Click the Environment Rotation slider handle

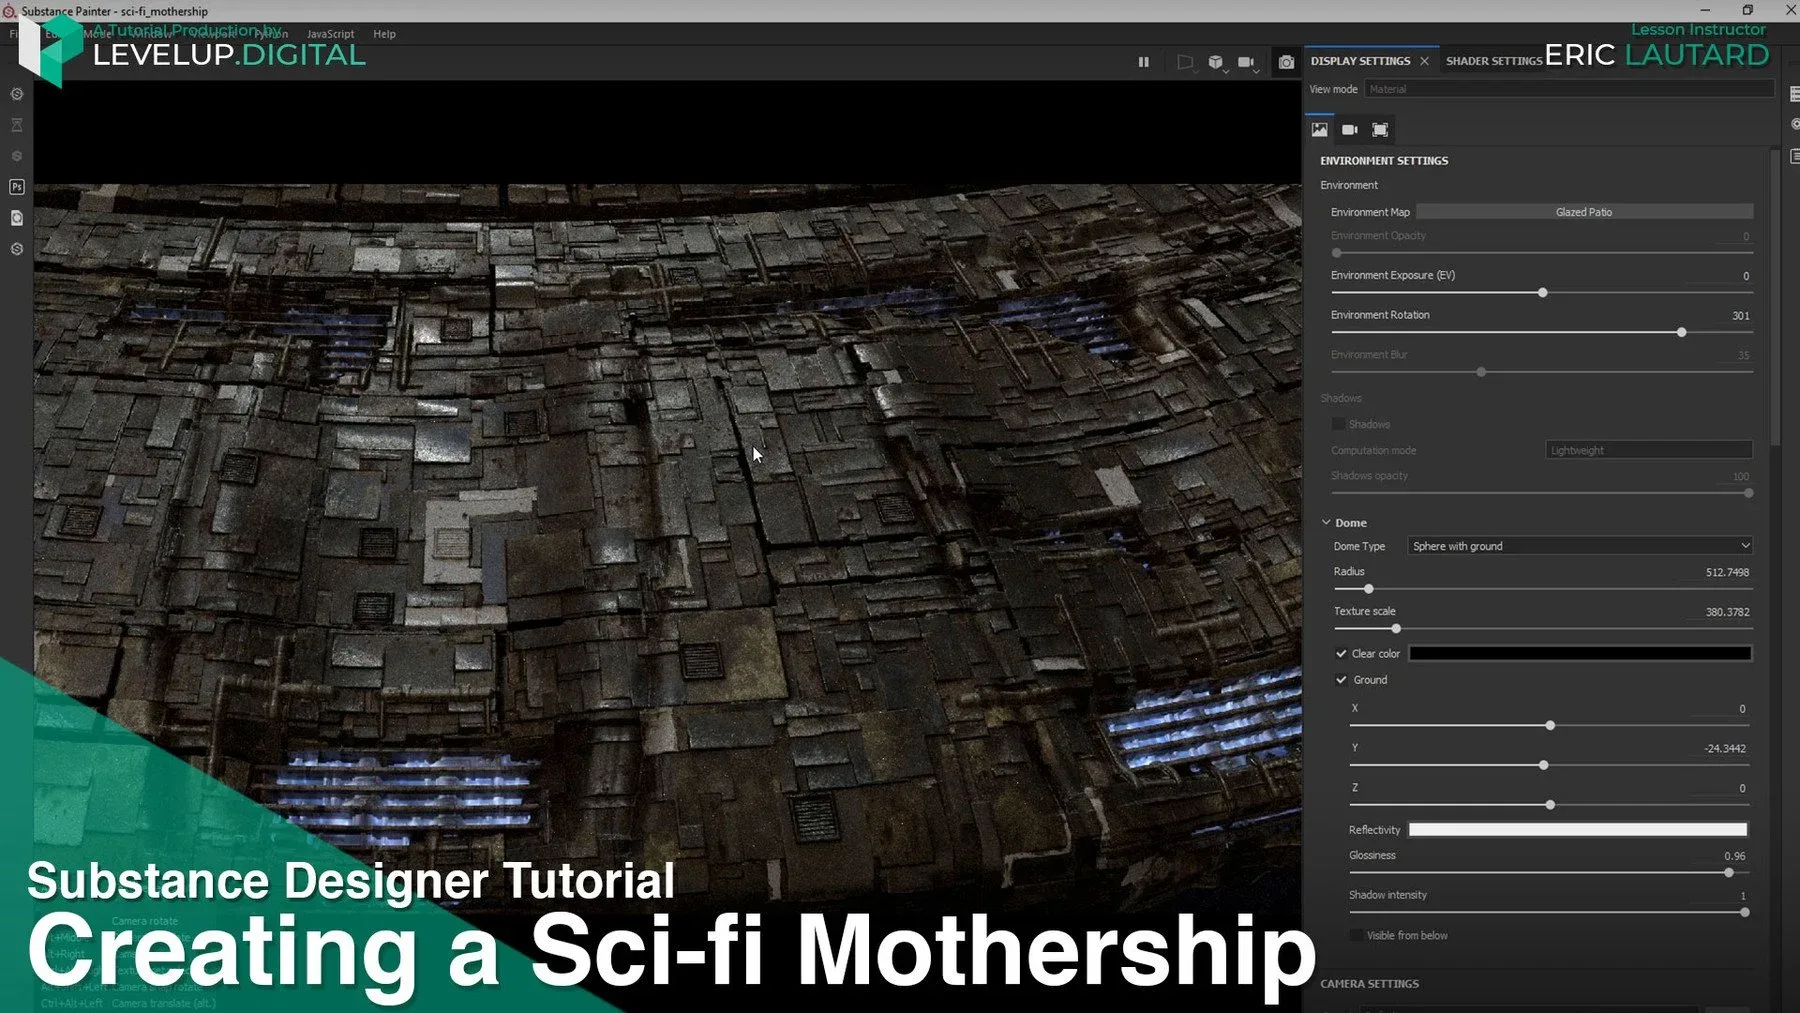1682,332
